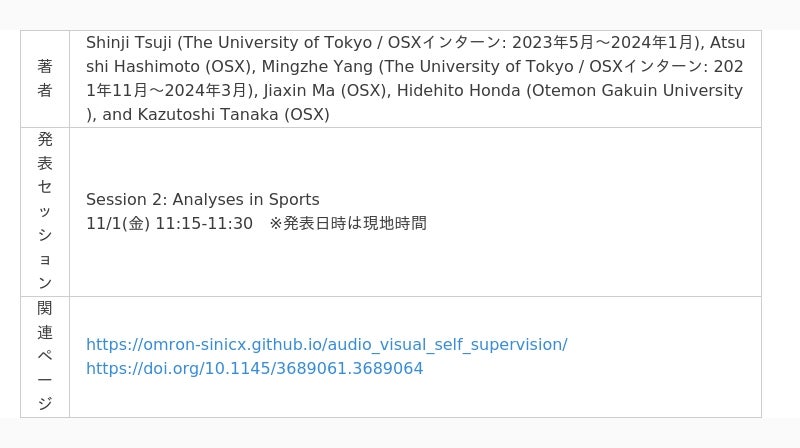Click the 11/1(金) 11:15-11:30 time text
The height and width of the screenshot is (448, 800).
(169, 224)
